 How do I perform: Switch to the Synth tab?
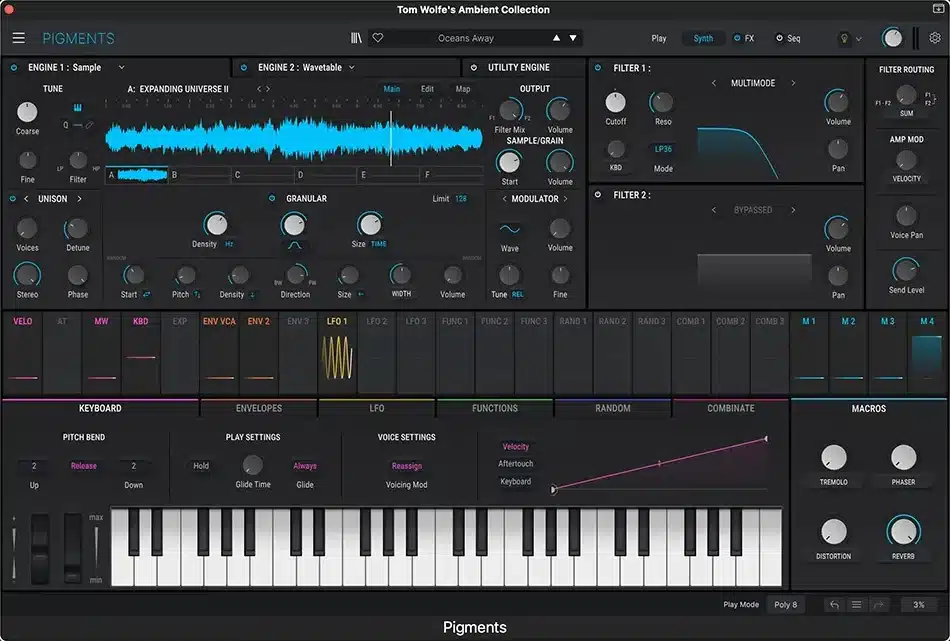point(703,38)
